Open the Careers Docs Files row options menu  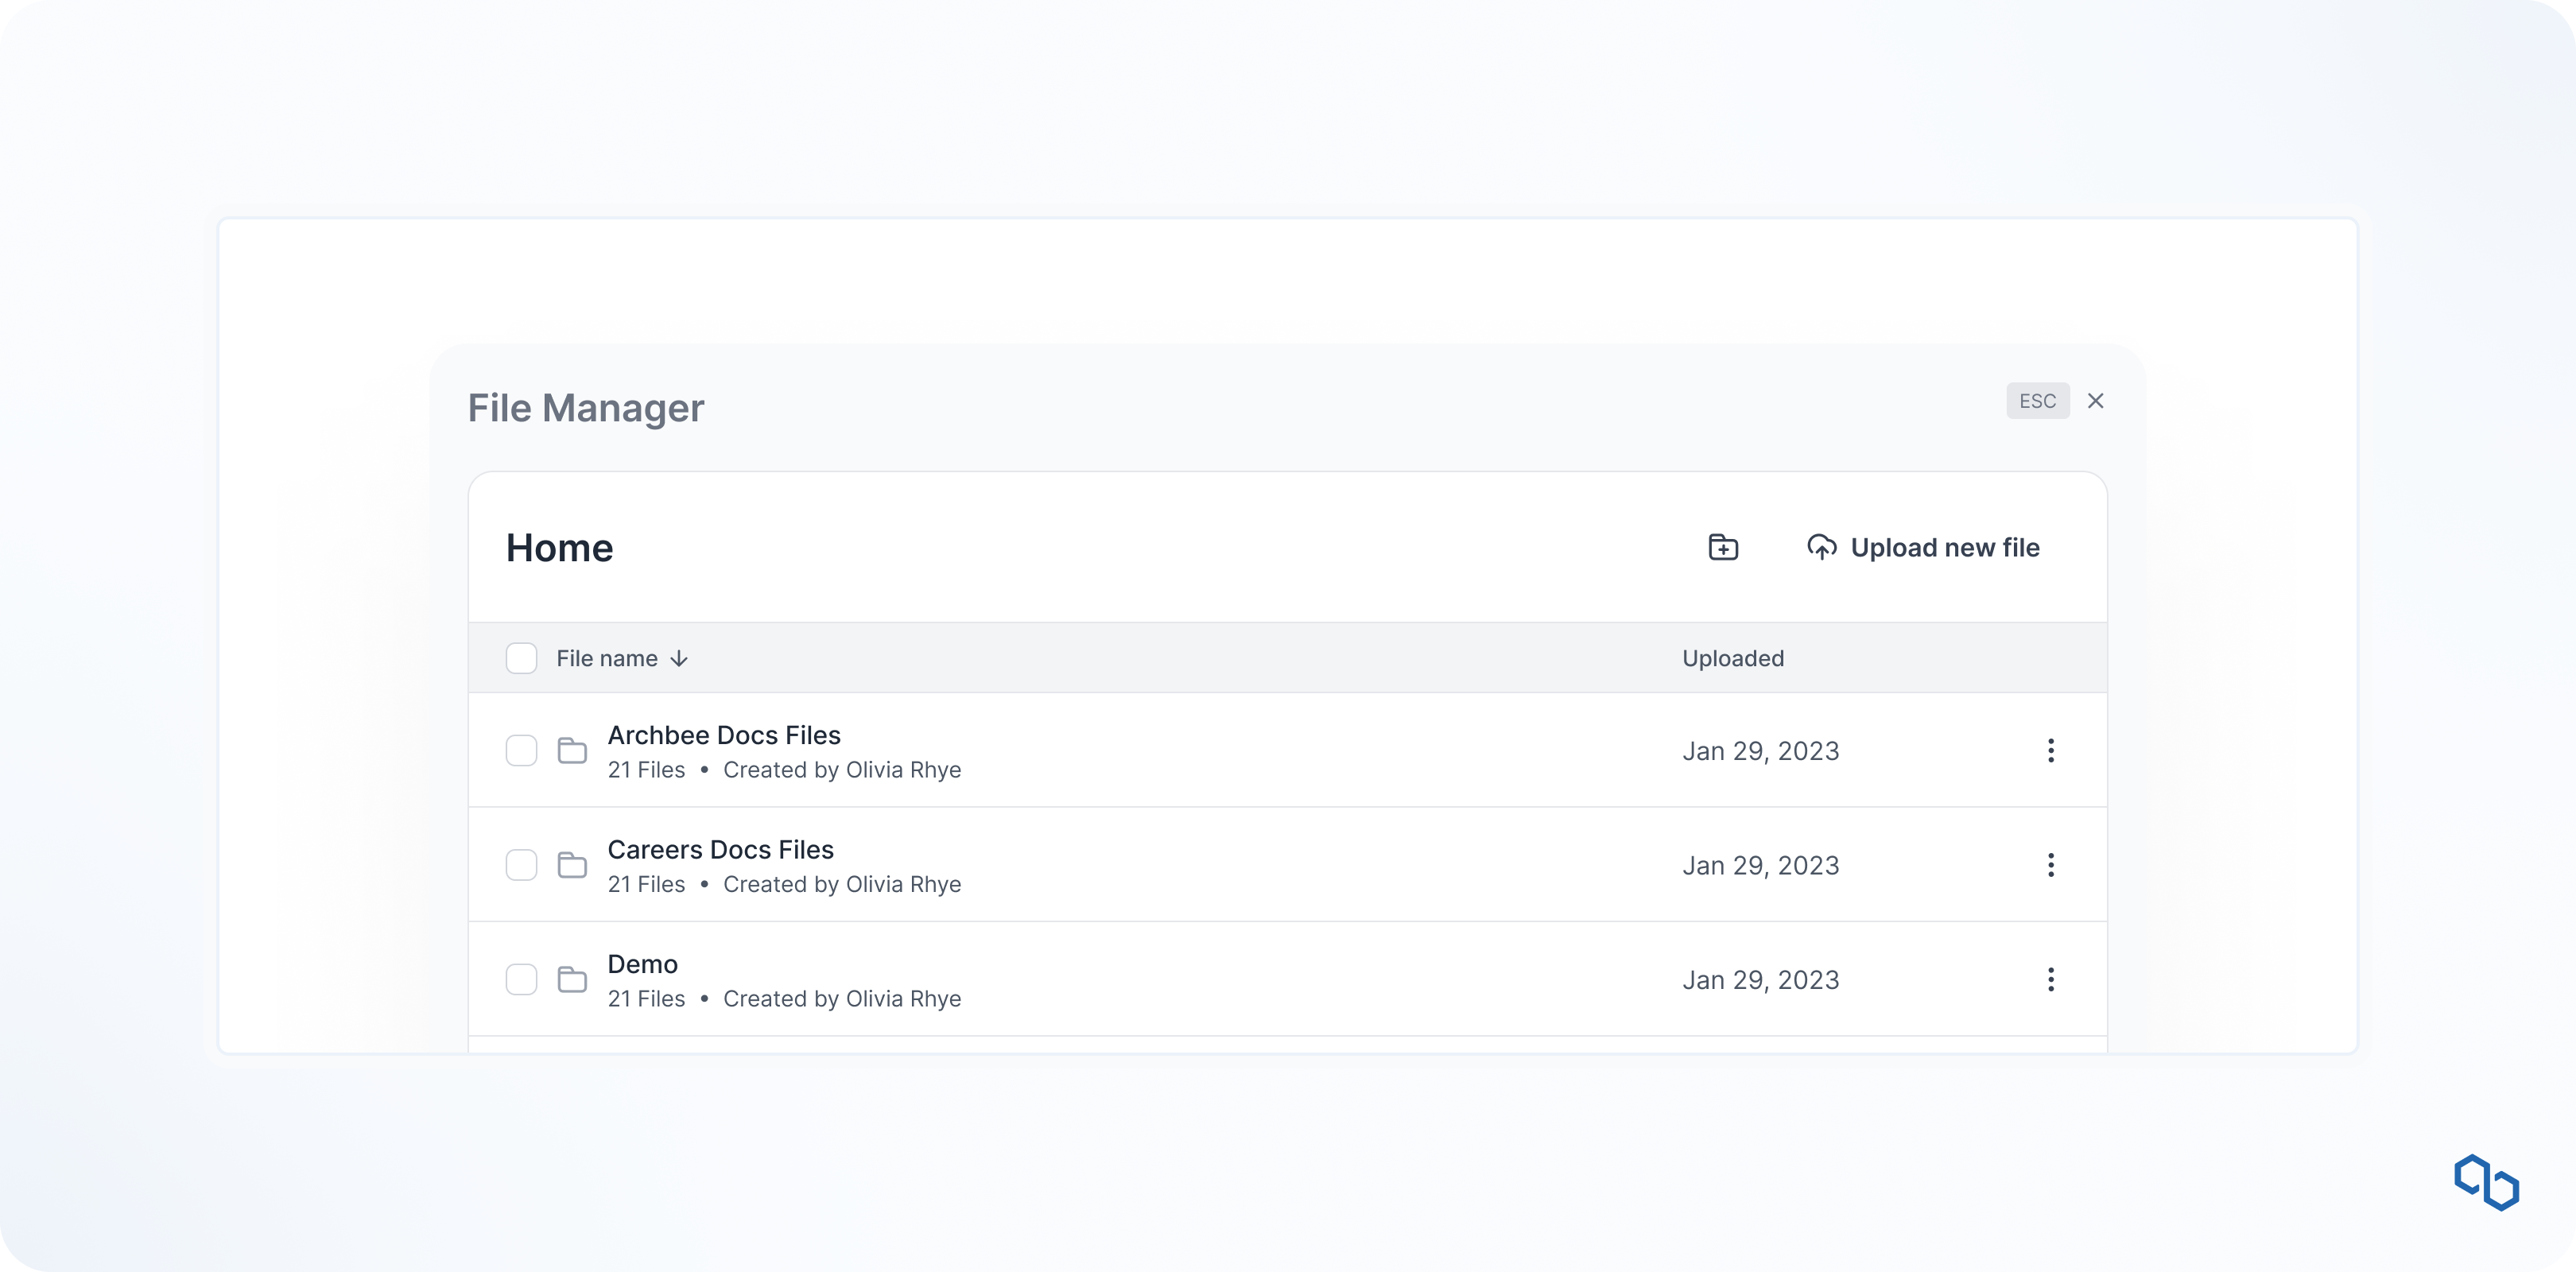click(x=2050, y=865)
